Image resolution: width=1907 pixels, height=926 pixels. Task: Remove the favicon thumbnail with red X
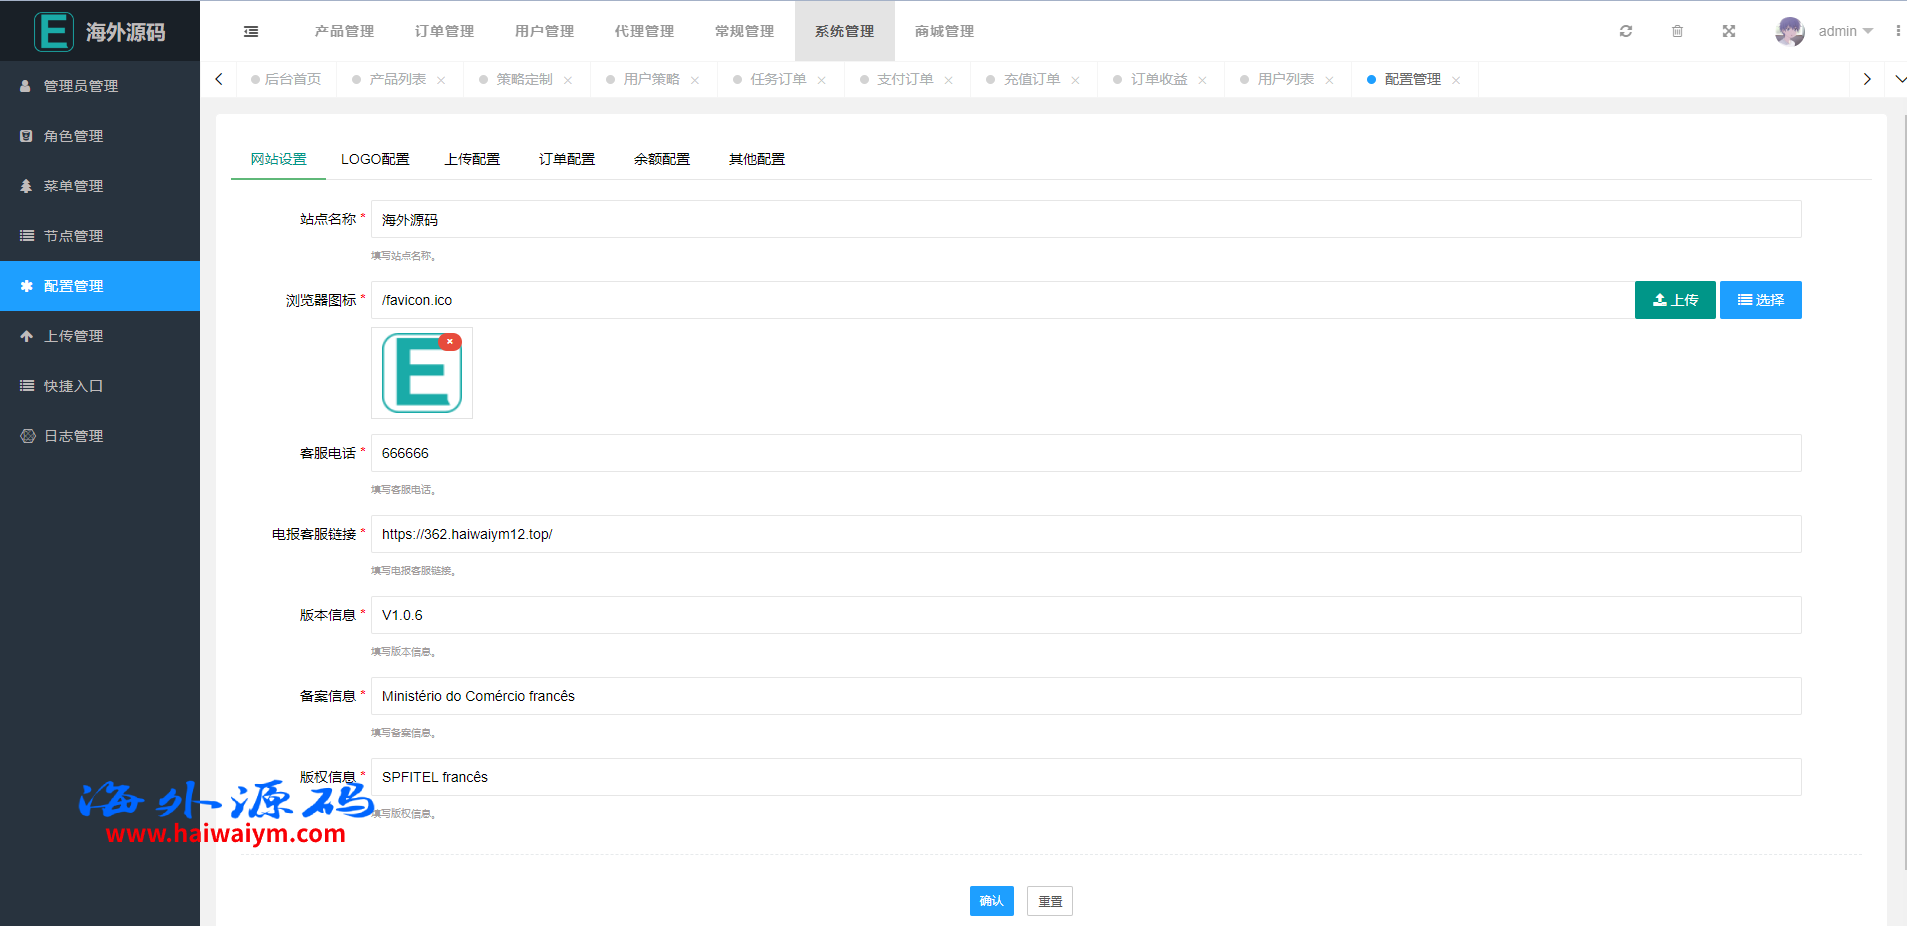(x=450, y=342)
